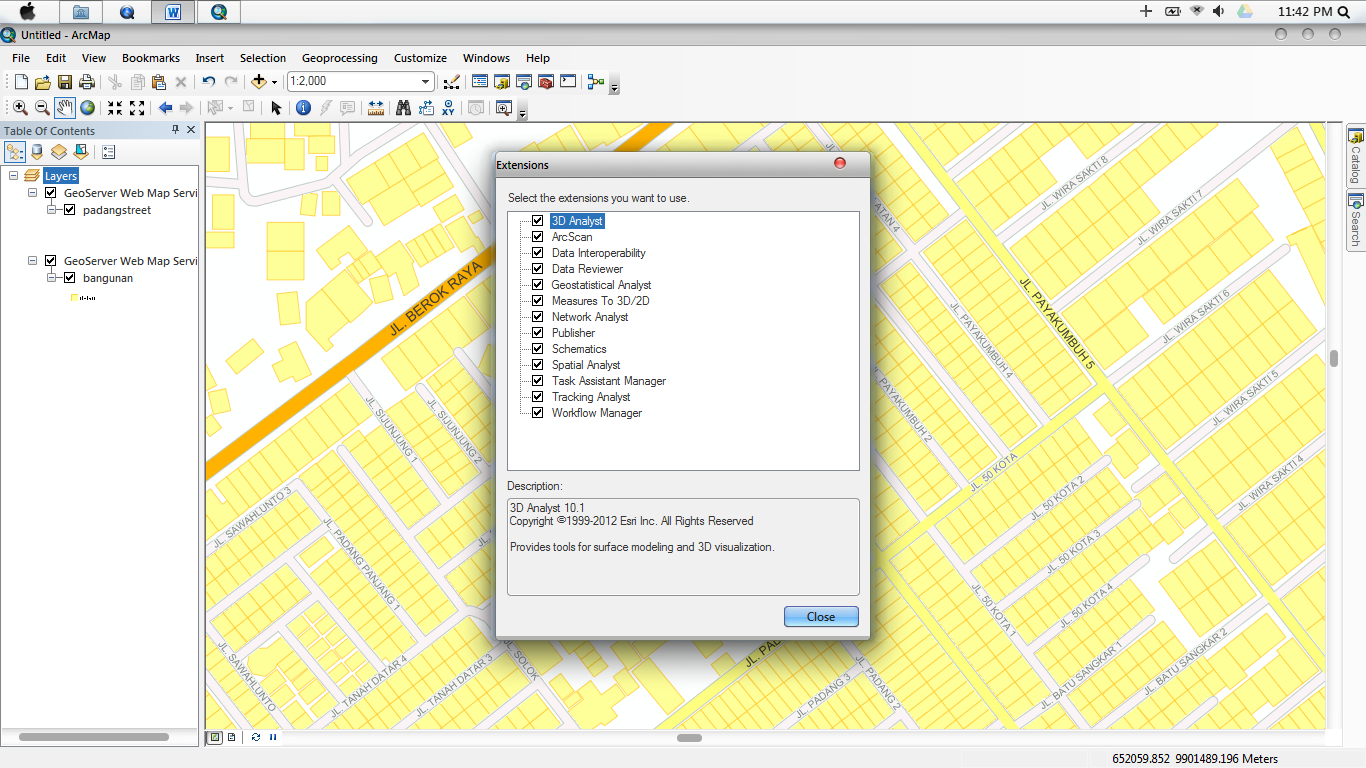The height and width of the screenshot is (768, 1366).
Task: Click the Add Data button
Action: coord(259,82)
